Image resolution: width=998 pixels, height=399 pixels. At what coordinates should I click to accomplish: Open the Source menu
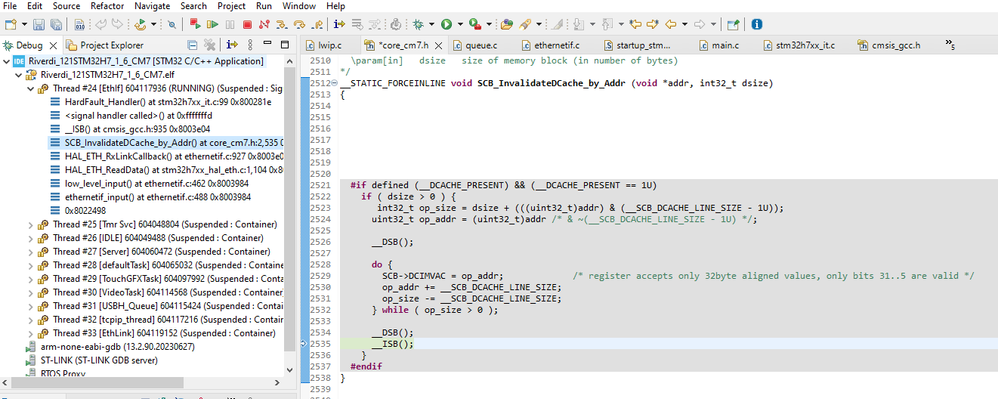pos(66,6)
